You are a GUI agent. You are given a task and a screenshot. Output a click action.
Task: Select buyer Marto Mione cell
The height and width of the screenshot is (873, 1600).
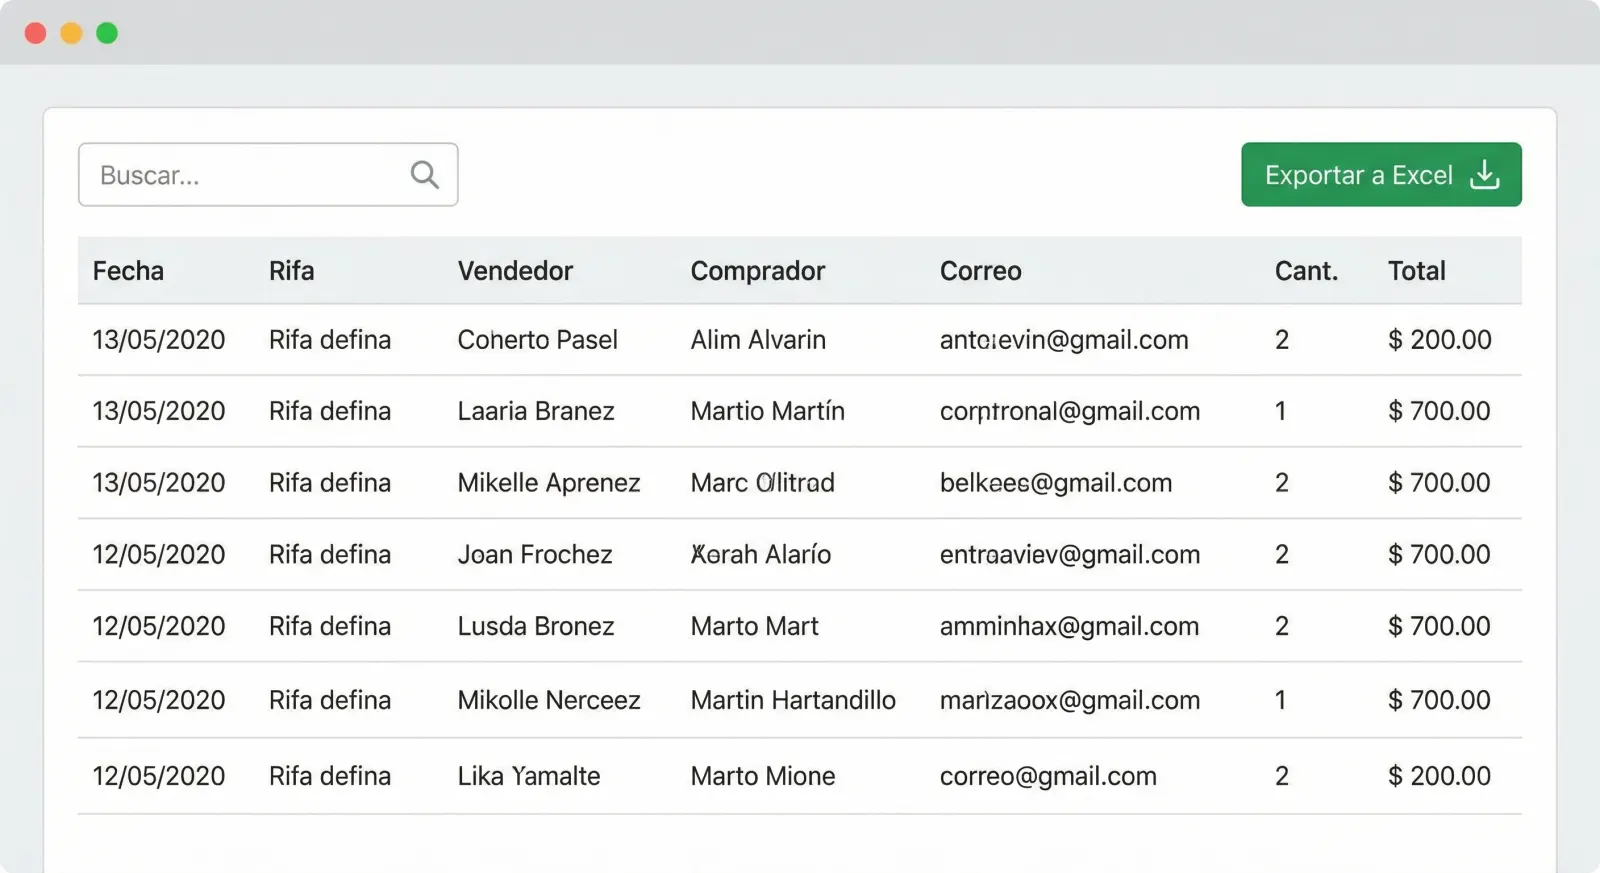pos(763,776)
